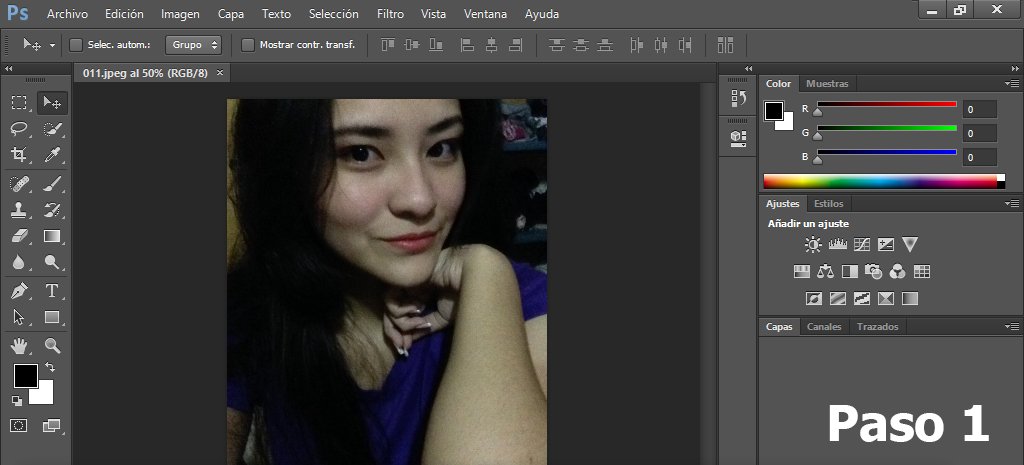Select the Brush tool
The image size is (1024, 465).
(x=52, y=184)
